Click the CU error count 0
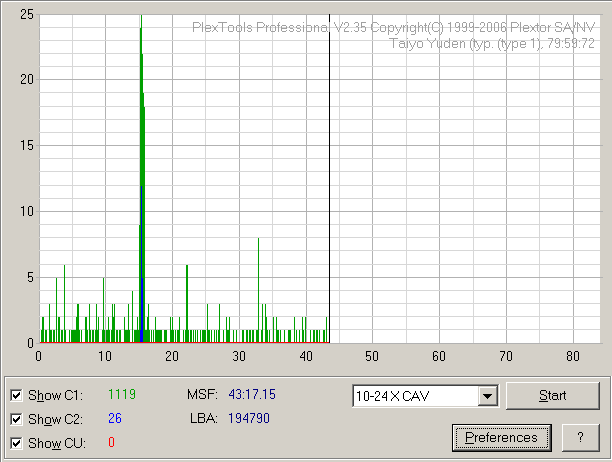Viewport: 612px width, 462px height. point(112,442)
